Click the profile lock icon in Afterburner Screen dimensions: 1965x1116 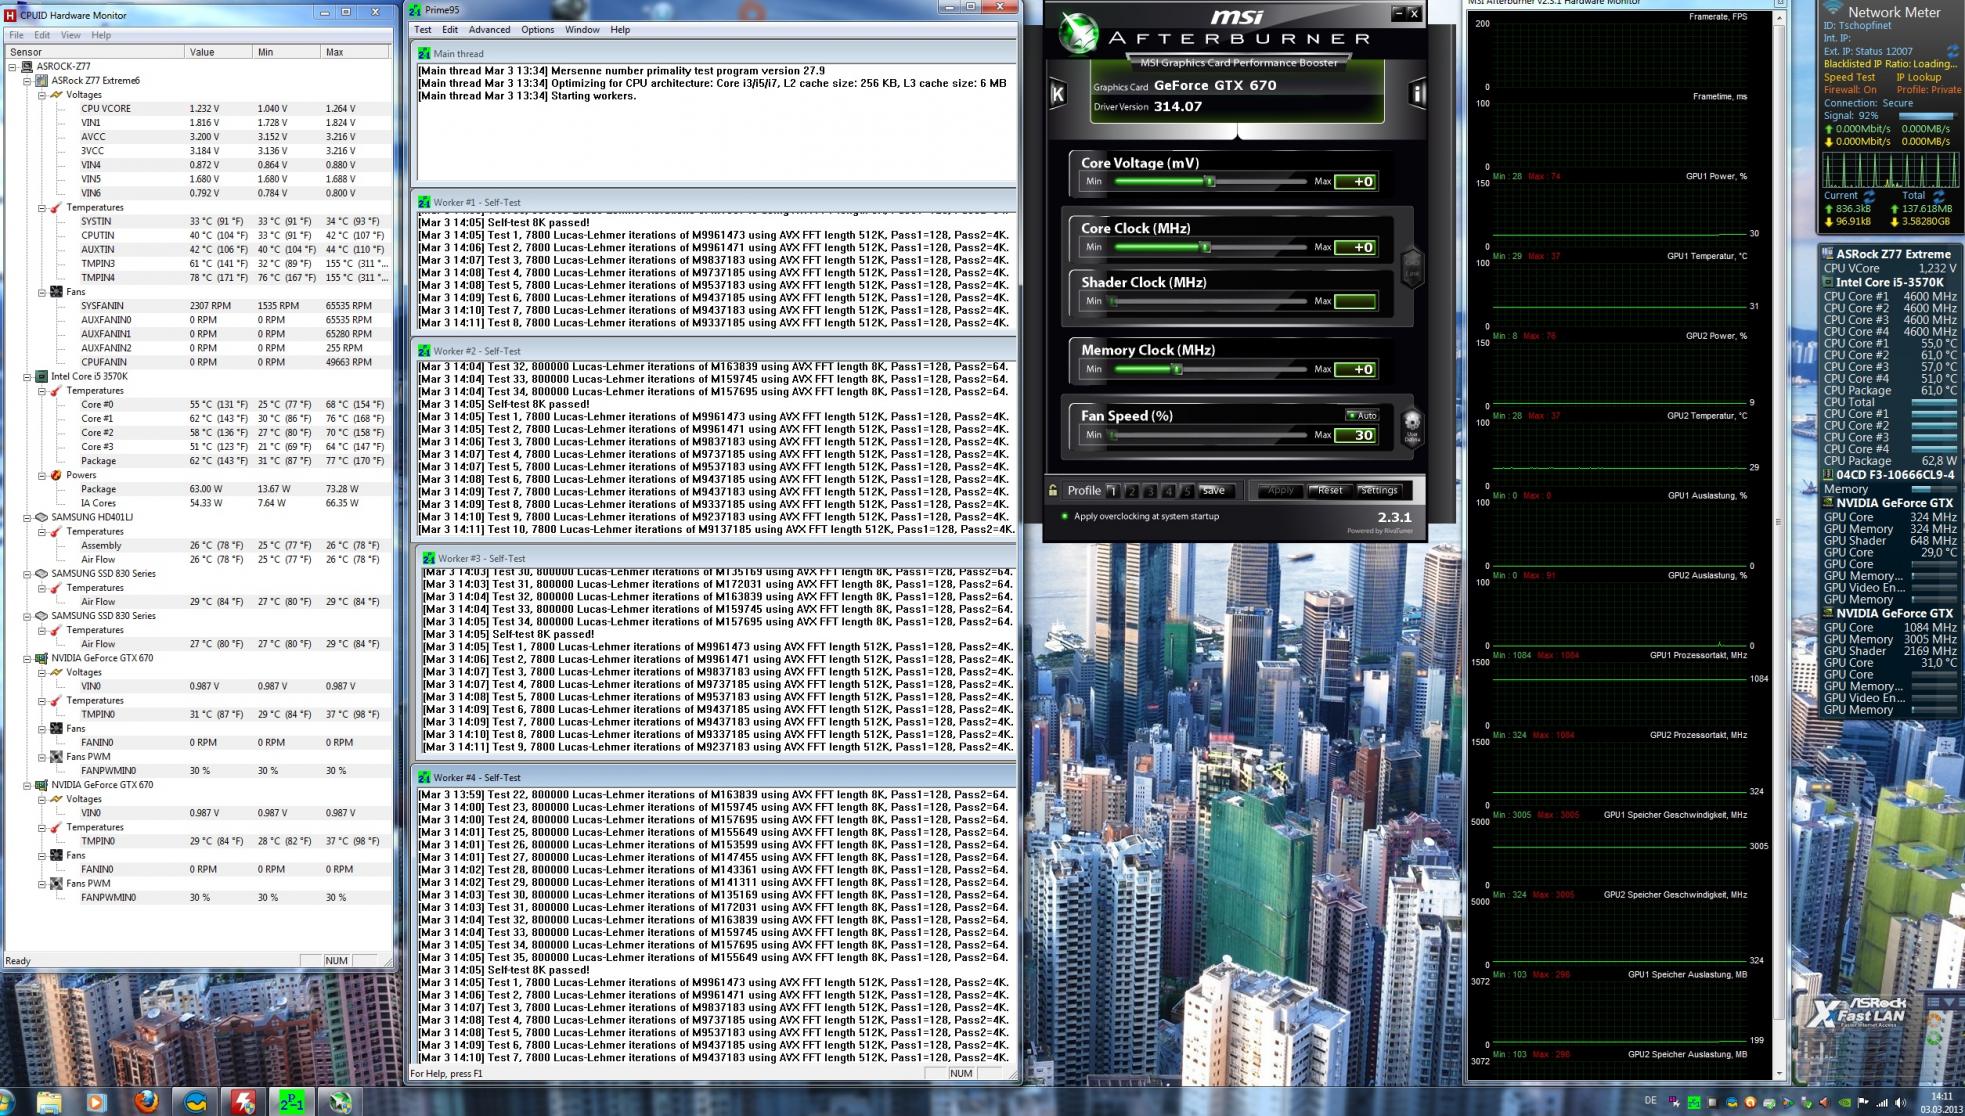click(x=1053, y=490)
